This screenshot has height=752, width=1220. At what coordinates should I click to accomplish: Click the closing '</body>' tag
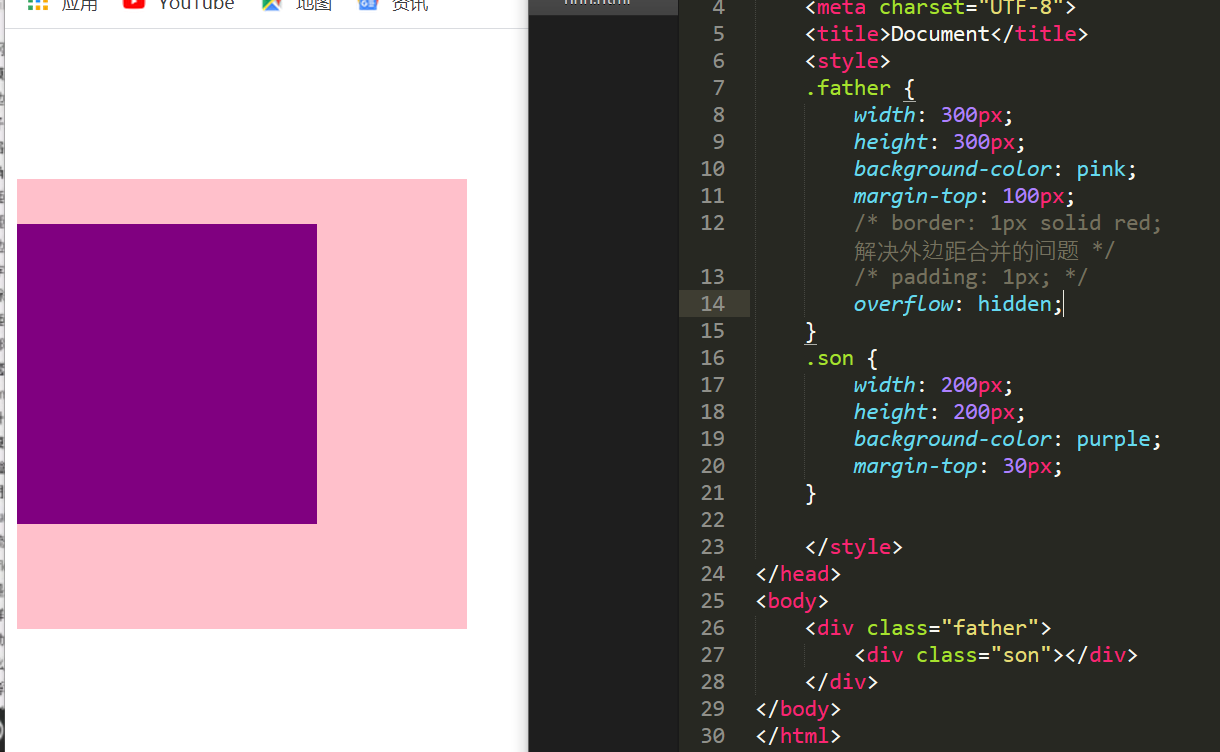(x=798, y=709)
